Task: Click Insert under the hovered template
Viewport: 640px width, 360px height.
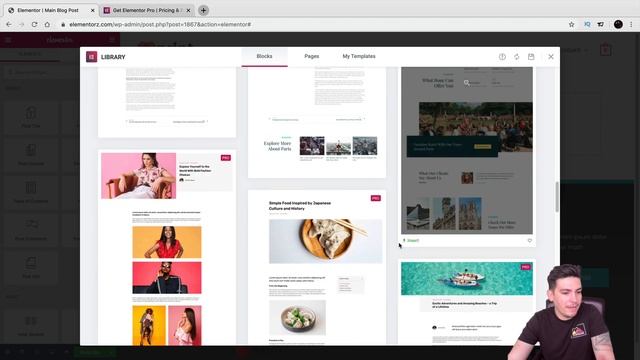Action: 411,240
